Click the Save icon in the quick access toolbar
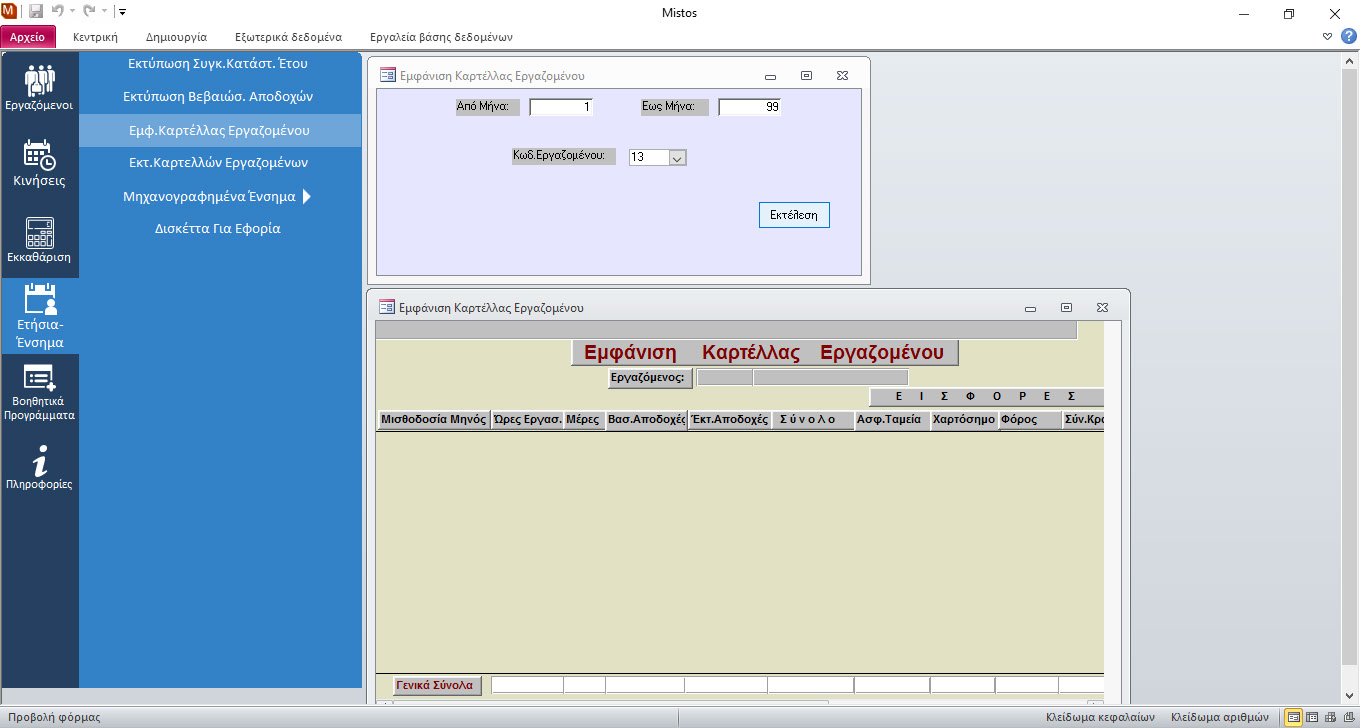 pos(36,12)
